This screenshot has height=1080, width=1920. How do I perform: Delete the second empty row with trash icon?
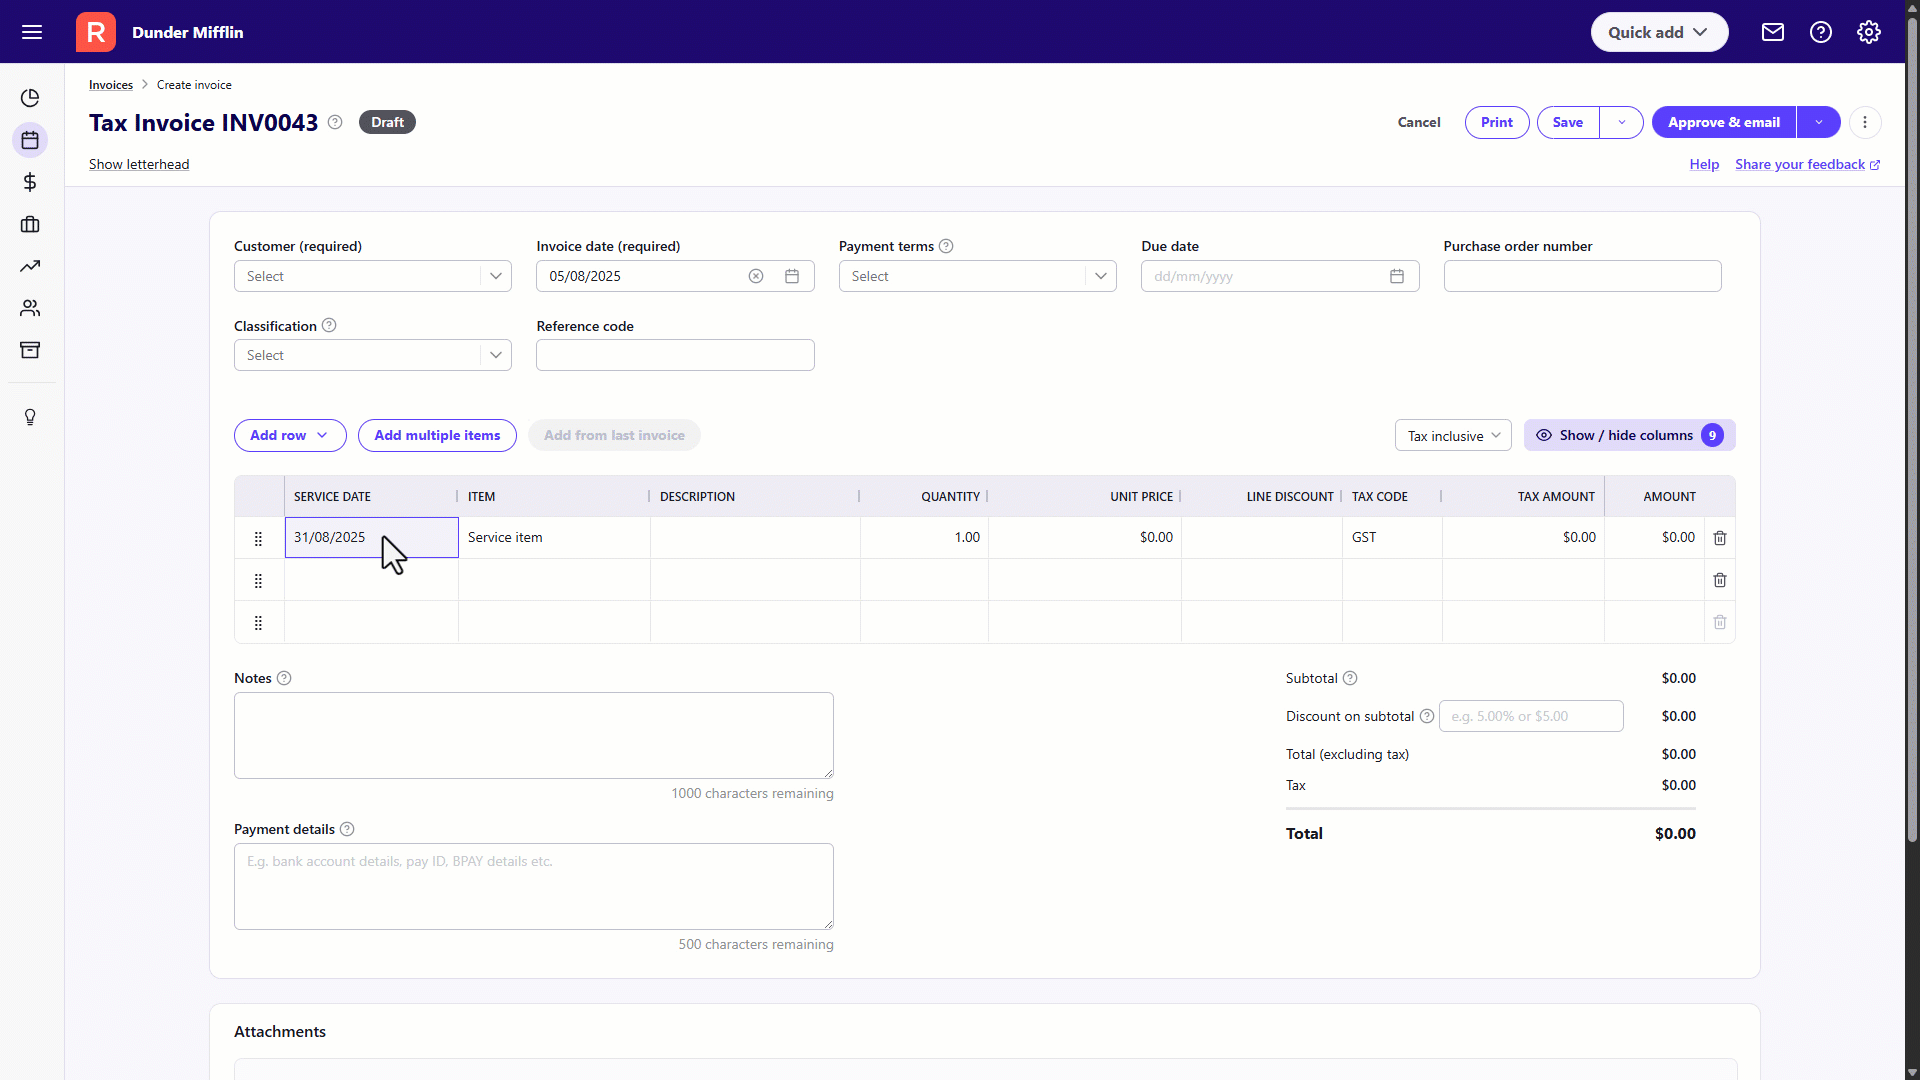(1720, 580)
